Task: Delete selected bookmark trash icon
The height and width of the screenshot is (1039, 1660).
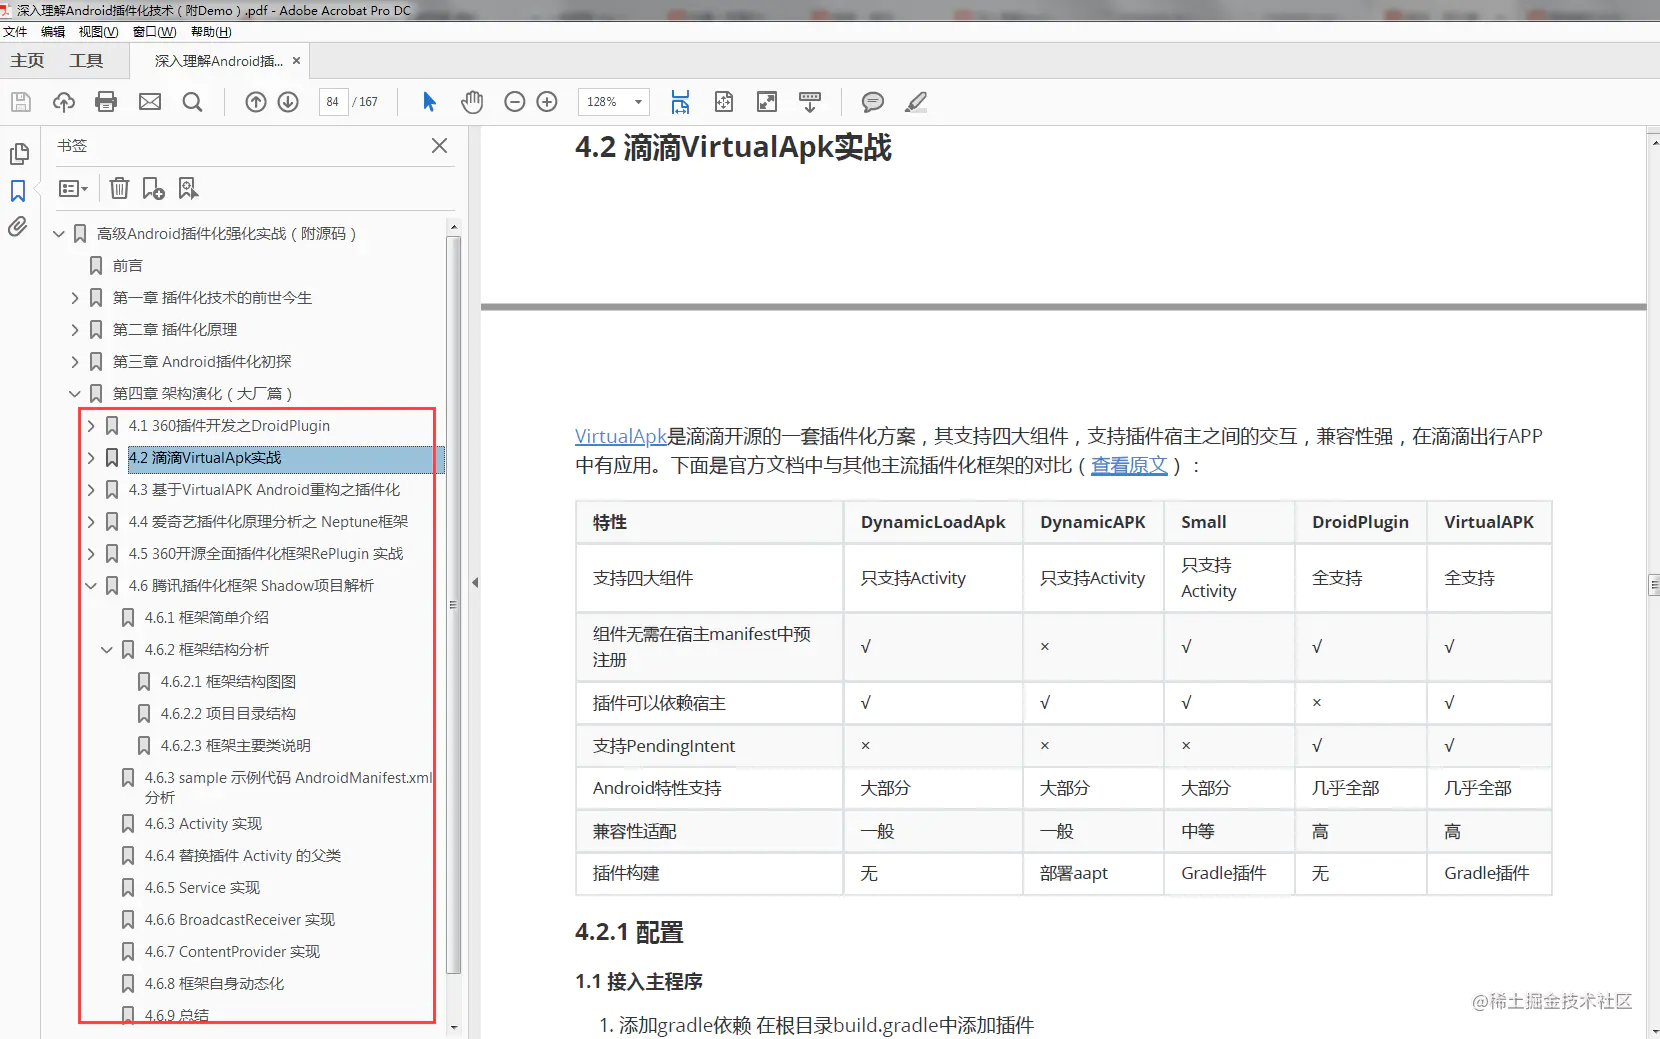Action: [x=119, y=188]
